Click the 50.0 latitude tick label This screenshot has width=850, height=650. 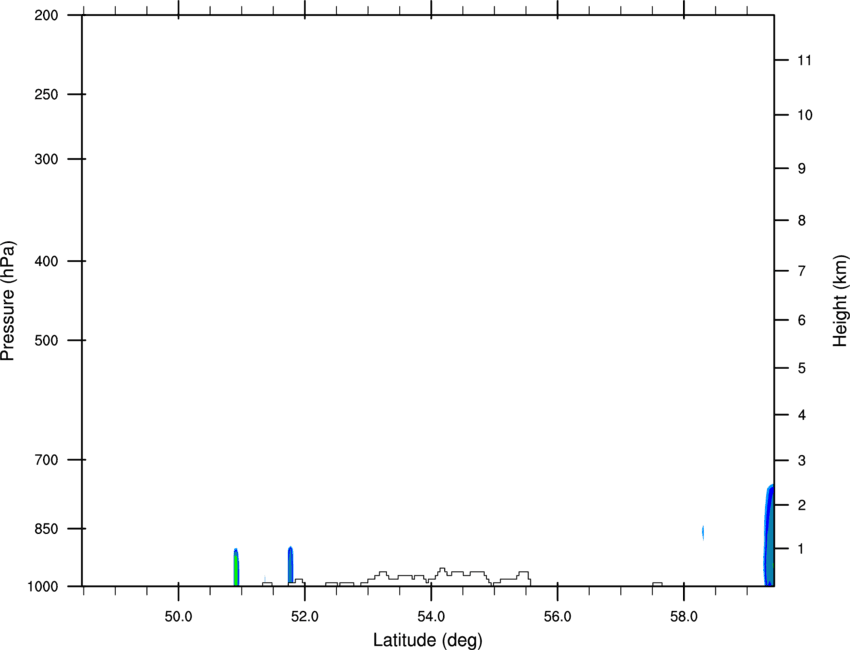[178, 617]
